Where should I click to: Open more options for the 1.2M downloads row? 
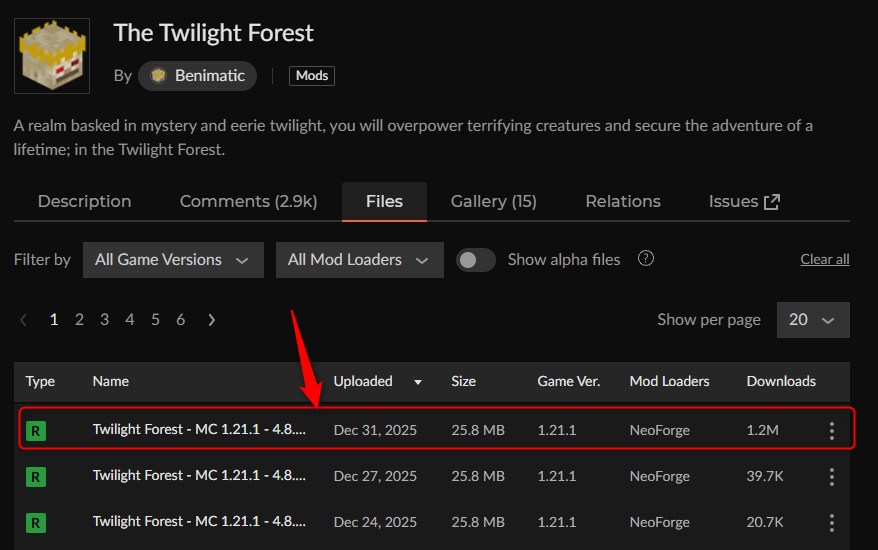pos(832,431)
